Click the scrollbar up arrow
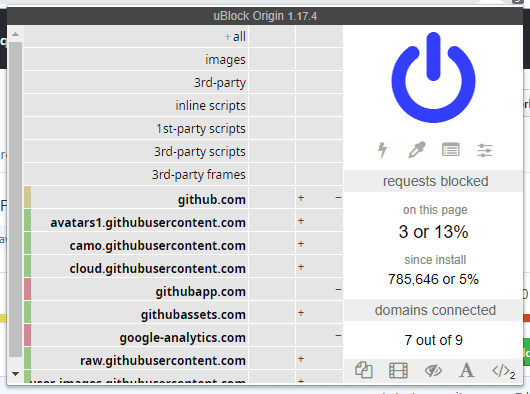Screen dimensions: 530x394 coord(15,34)
